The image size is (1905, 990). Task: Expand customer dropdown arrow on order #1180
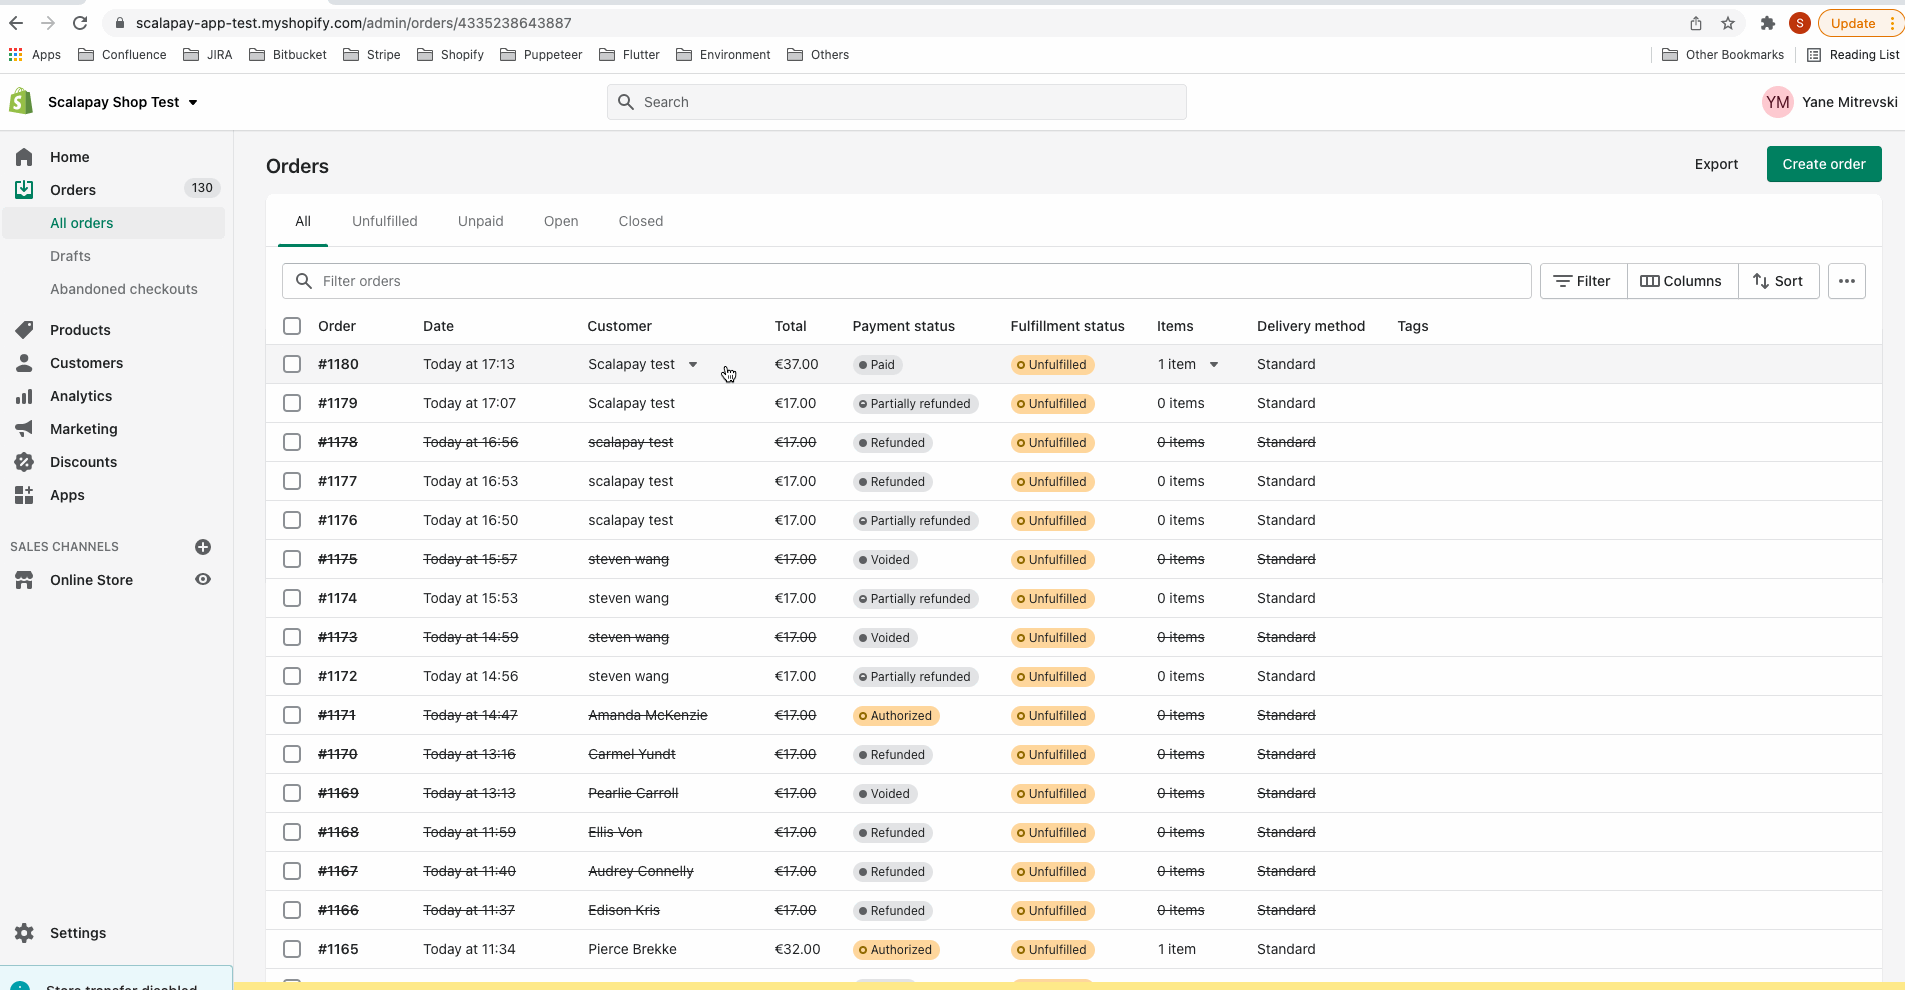[693, 365]
